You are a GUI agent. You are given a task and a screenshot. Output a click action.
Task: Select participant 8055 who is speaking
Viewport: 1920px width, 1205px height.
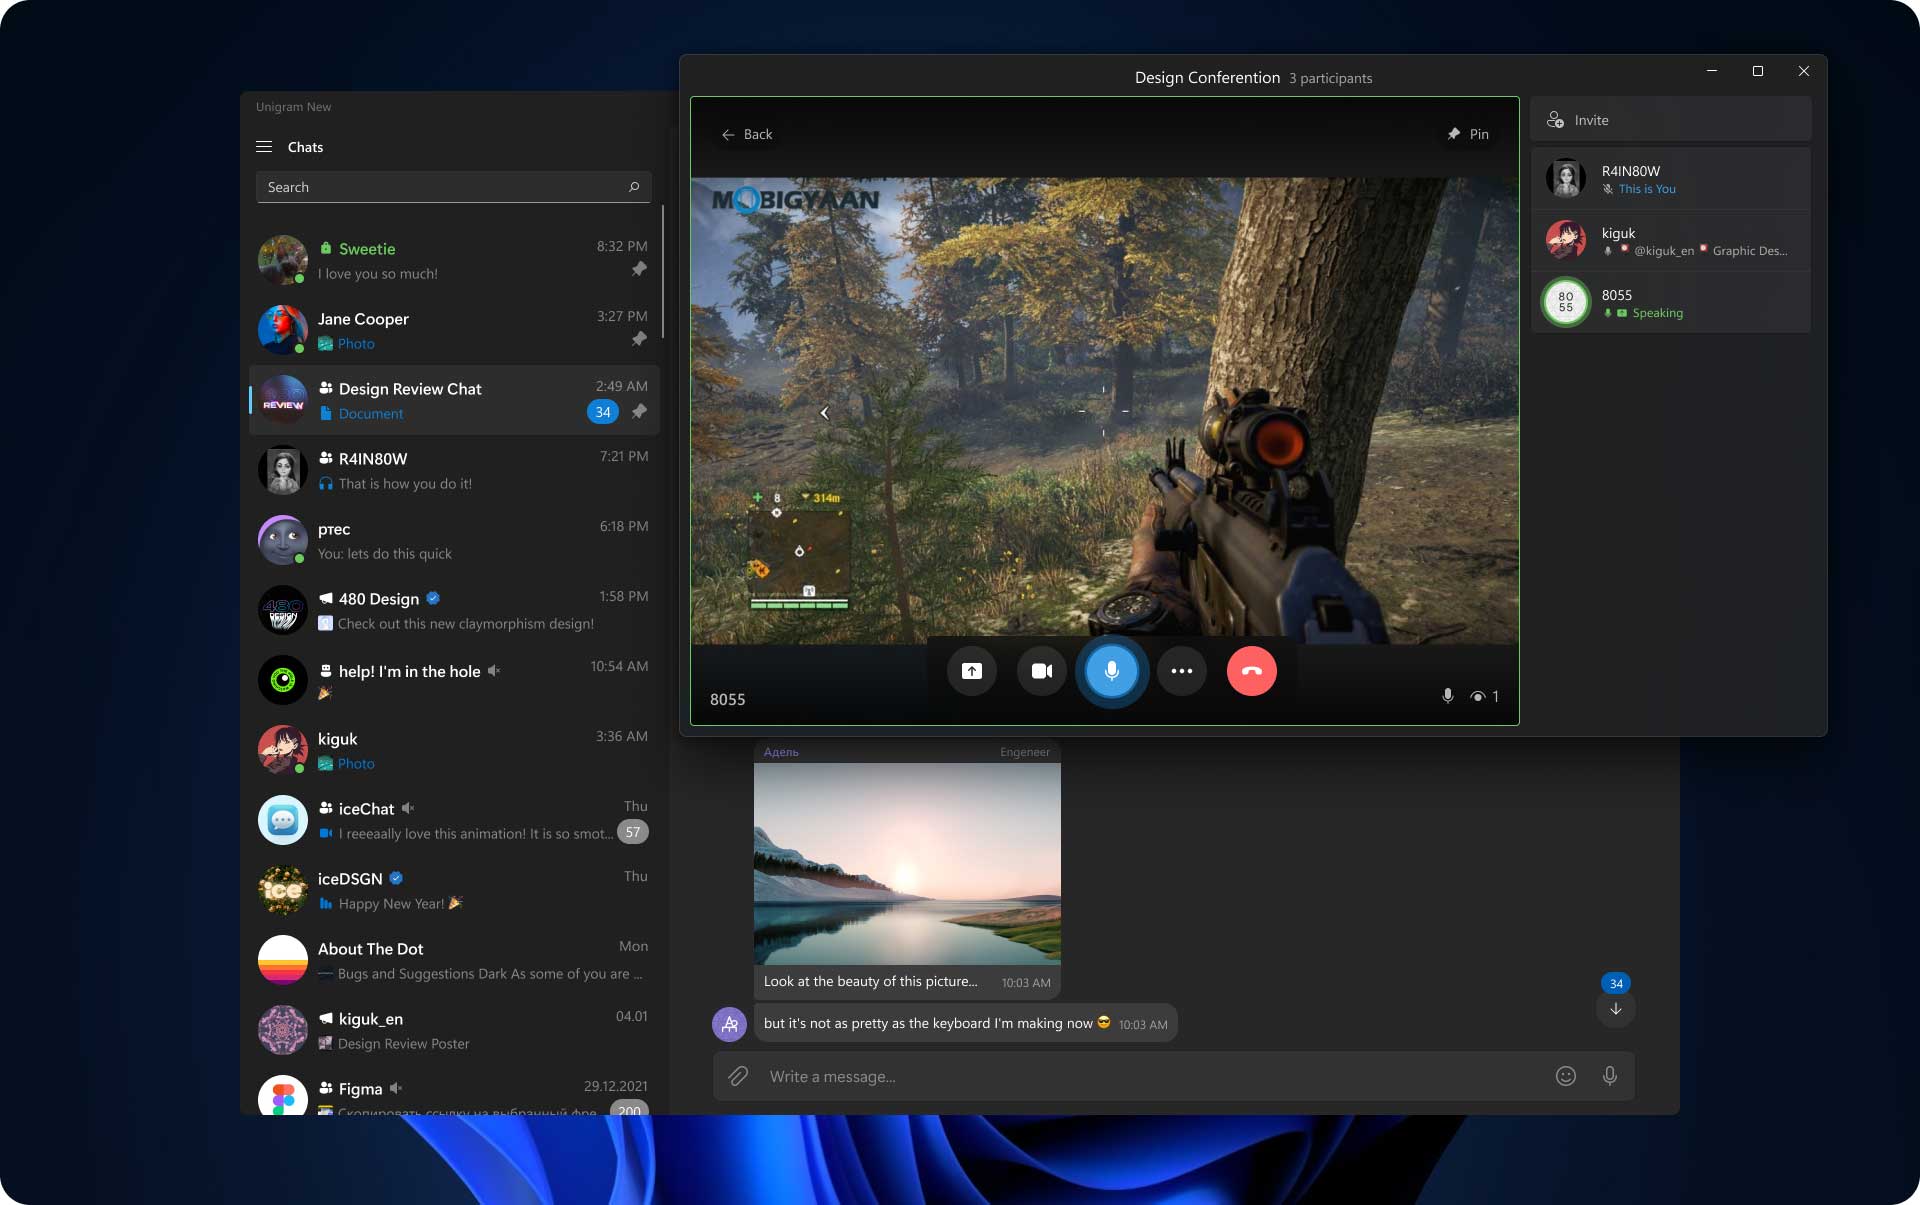pyautogui.click(x=1670, y=303)
